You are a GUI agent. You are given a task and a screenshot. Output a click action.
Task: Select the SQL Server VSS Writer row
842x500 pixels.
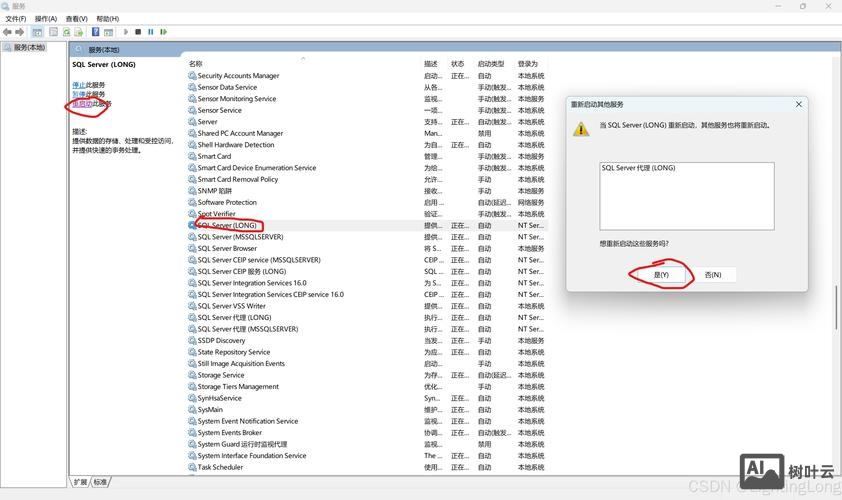[367, 306]
